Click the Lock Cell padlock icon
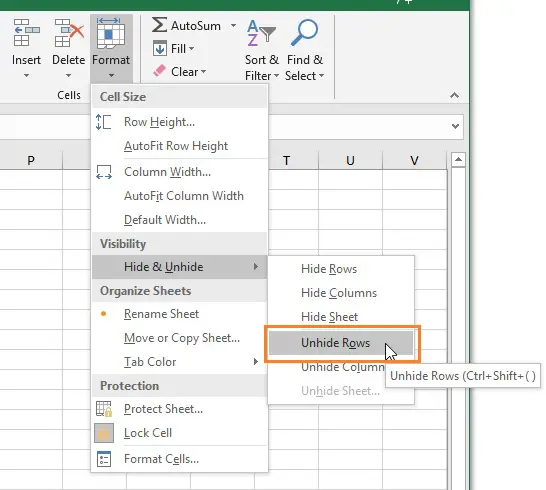The height and width of the screenshot is (490, 546). click(x=104, y=433)
